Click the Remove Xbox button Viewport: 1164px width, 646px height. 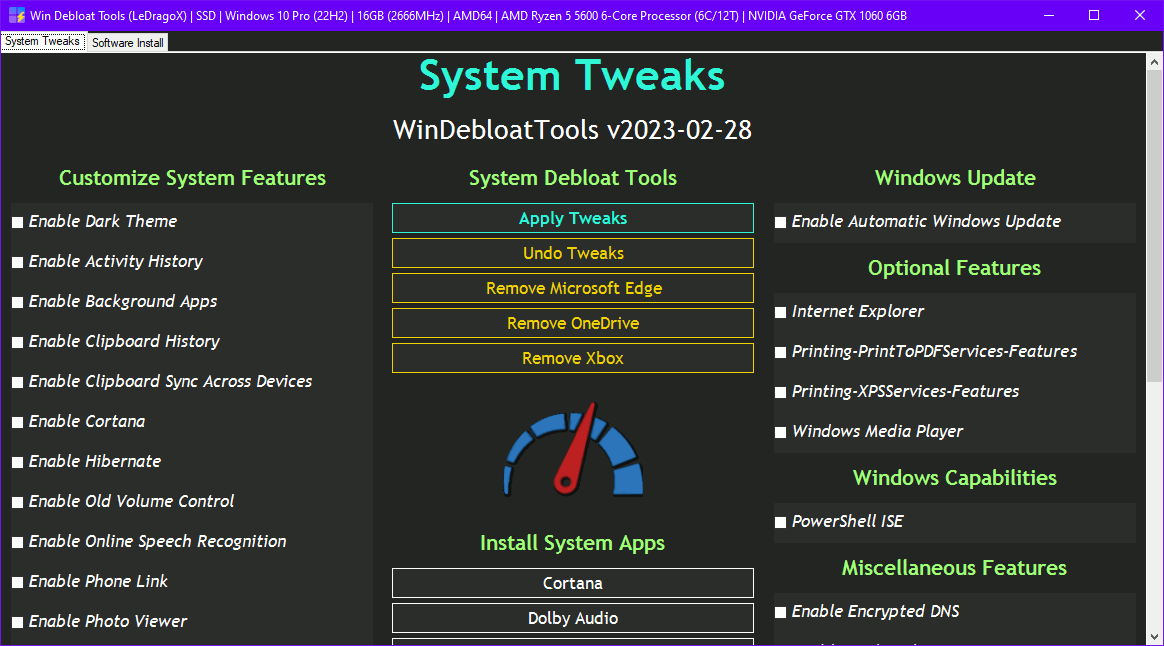[572, 358]
